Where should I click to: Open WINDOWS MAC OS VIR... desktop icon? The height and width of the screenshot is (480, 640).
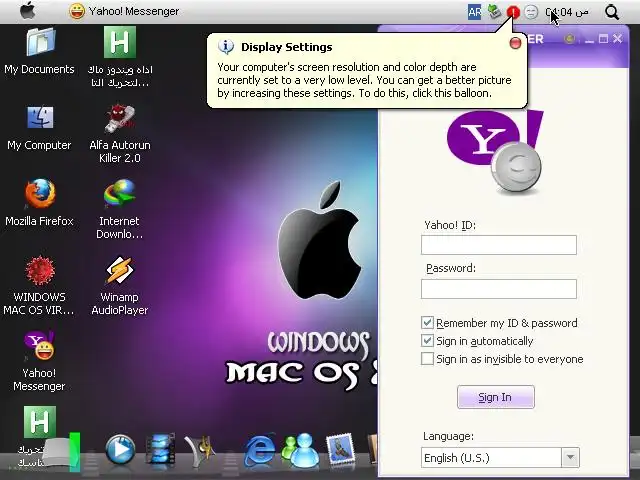[x=40, y=286]
